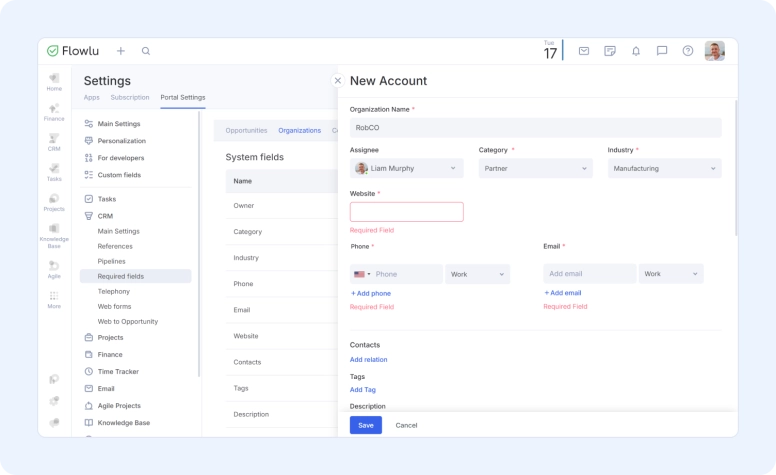
Task: Open Assignee dropdown showing Liam Murphy
Action: click(406, 168)
